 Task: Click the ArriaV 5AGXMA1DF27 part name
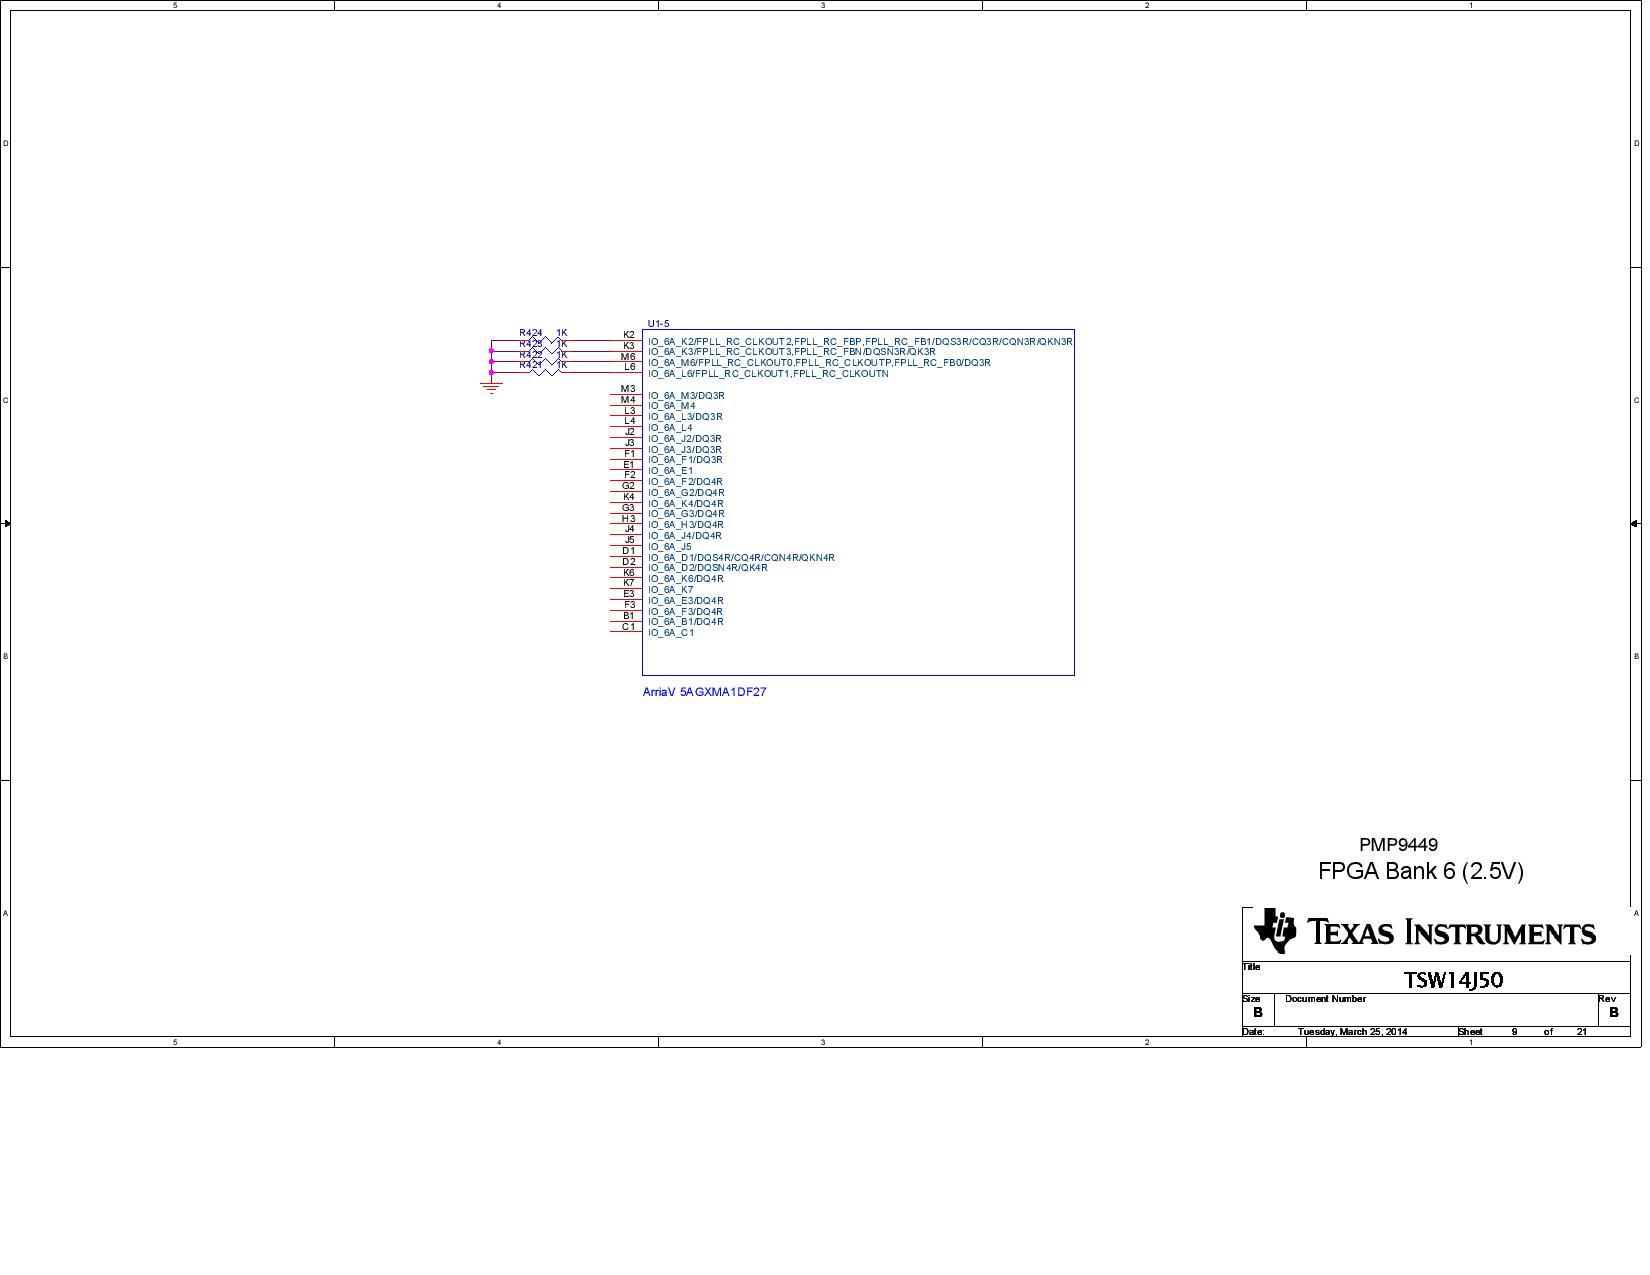[x=704, y=692]
